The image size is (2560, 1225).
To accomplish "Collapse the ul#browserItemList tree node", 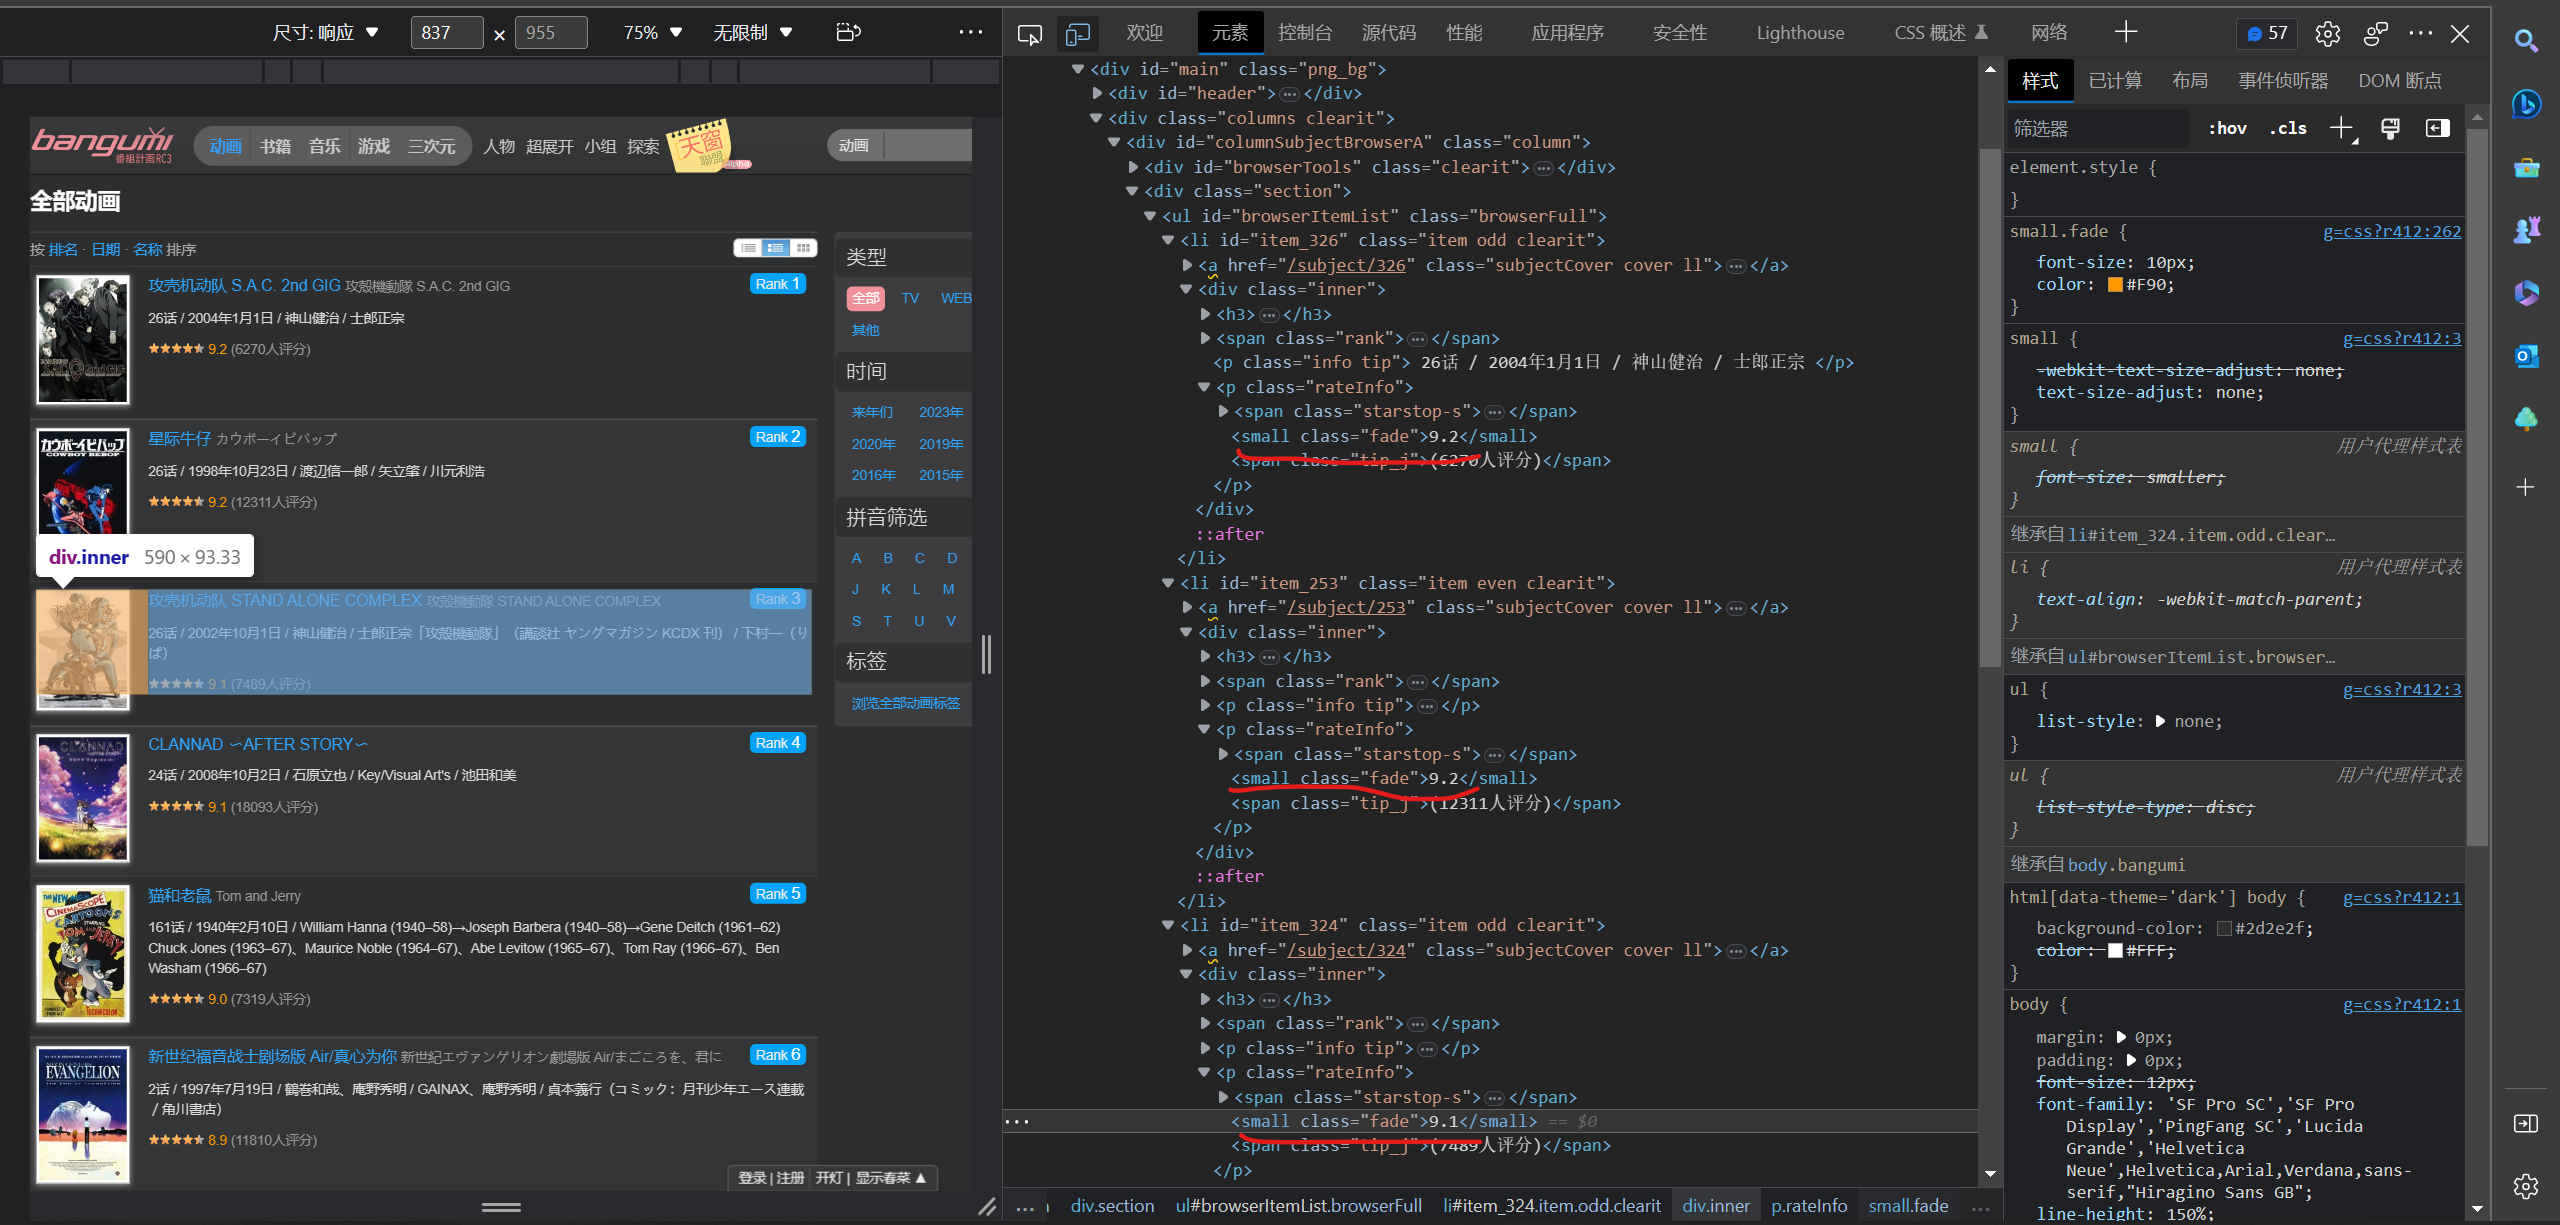I will pos(1150,216).
